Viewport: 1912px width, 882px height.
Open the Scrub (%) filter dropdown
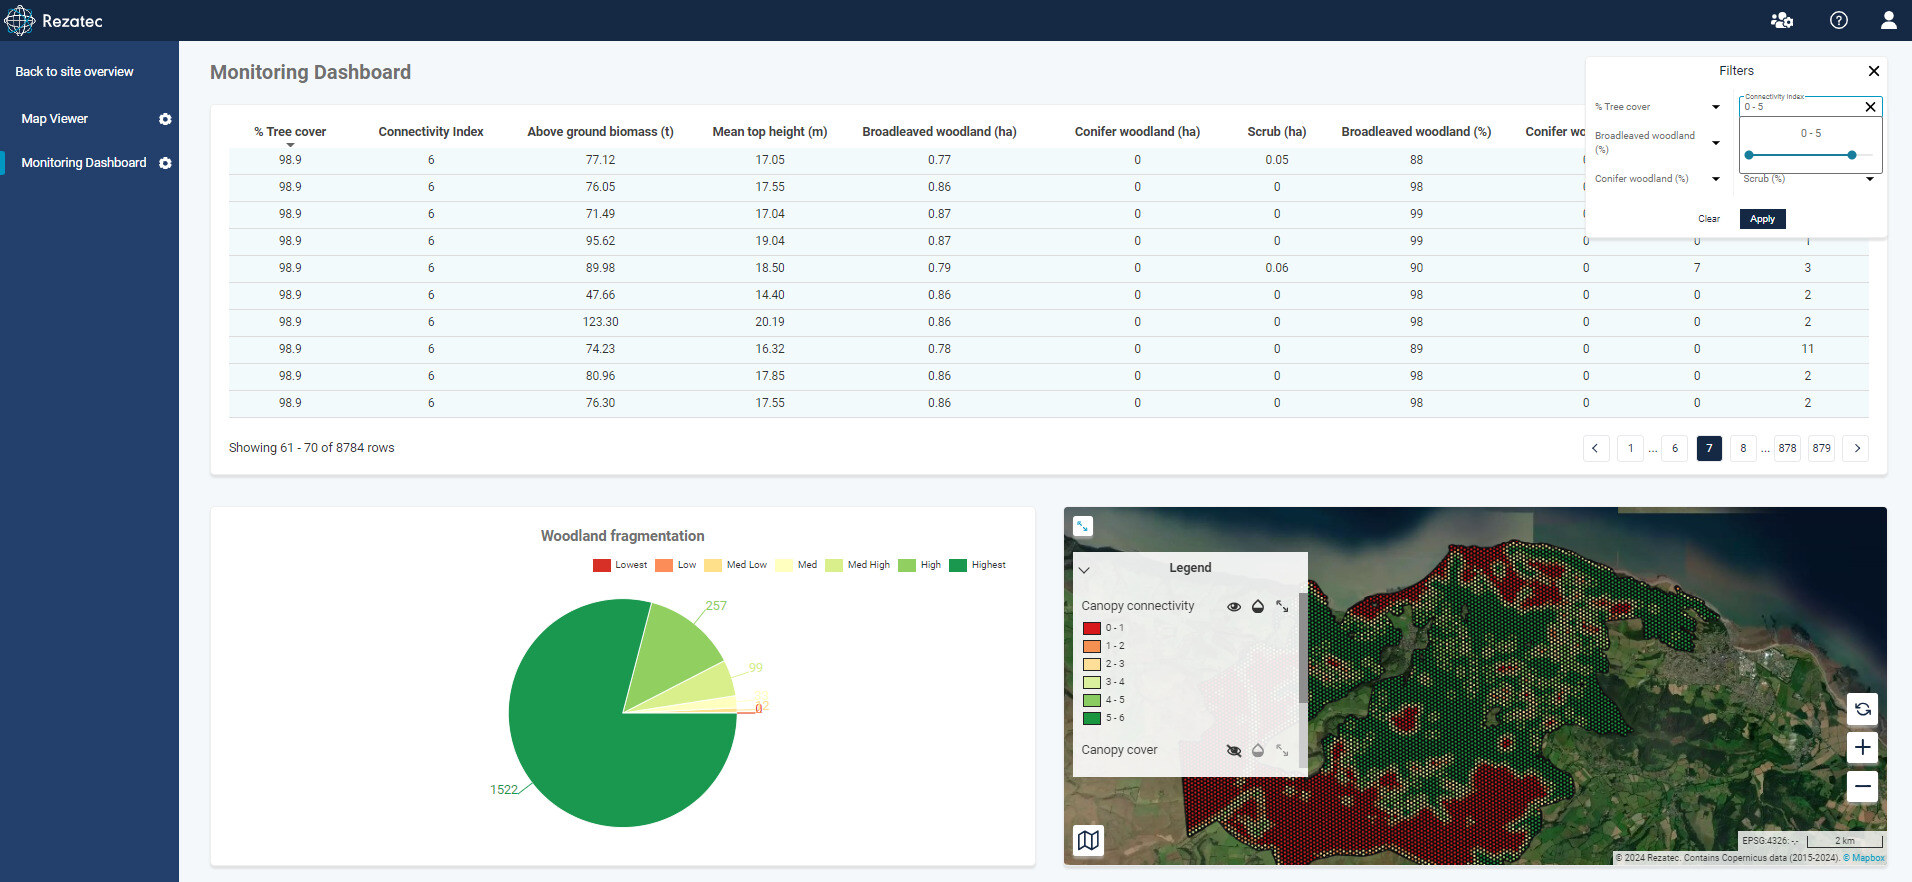[x=1869, y=179]
